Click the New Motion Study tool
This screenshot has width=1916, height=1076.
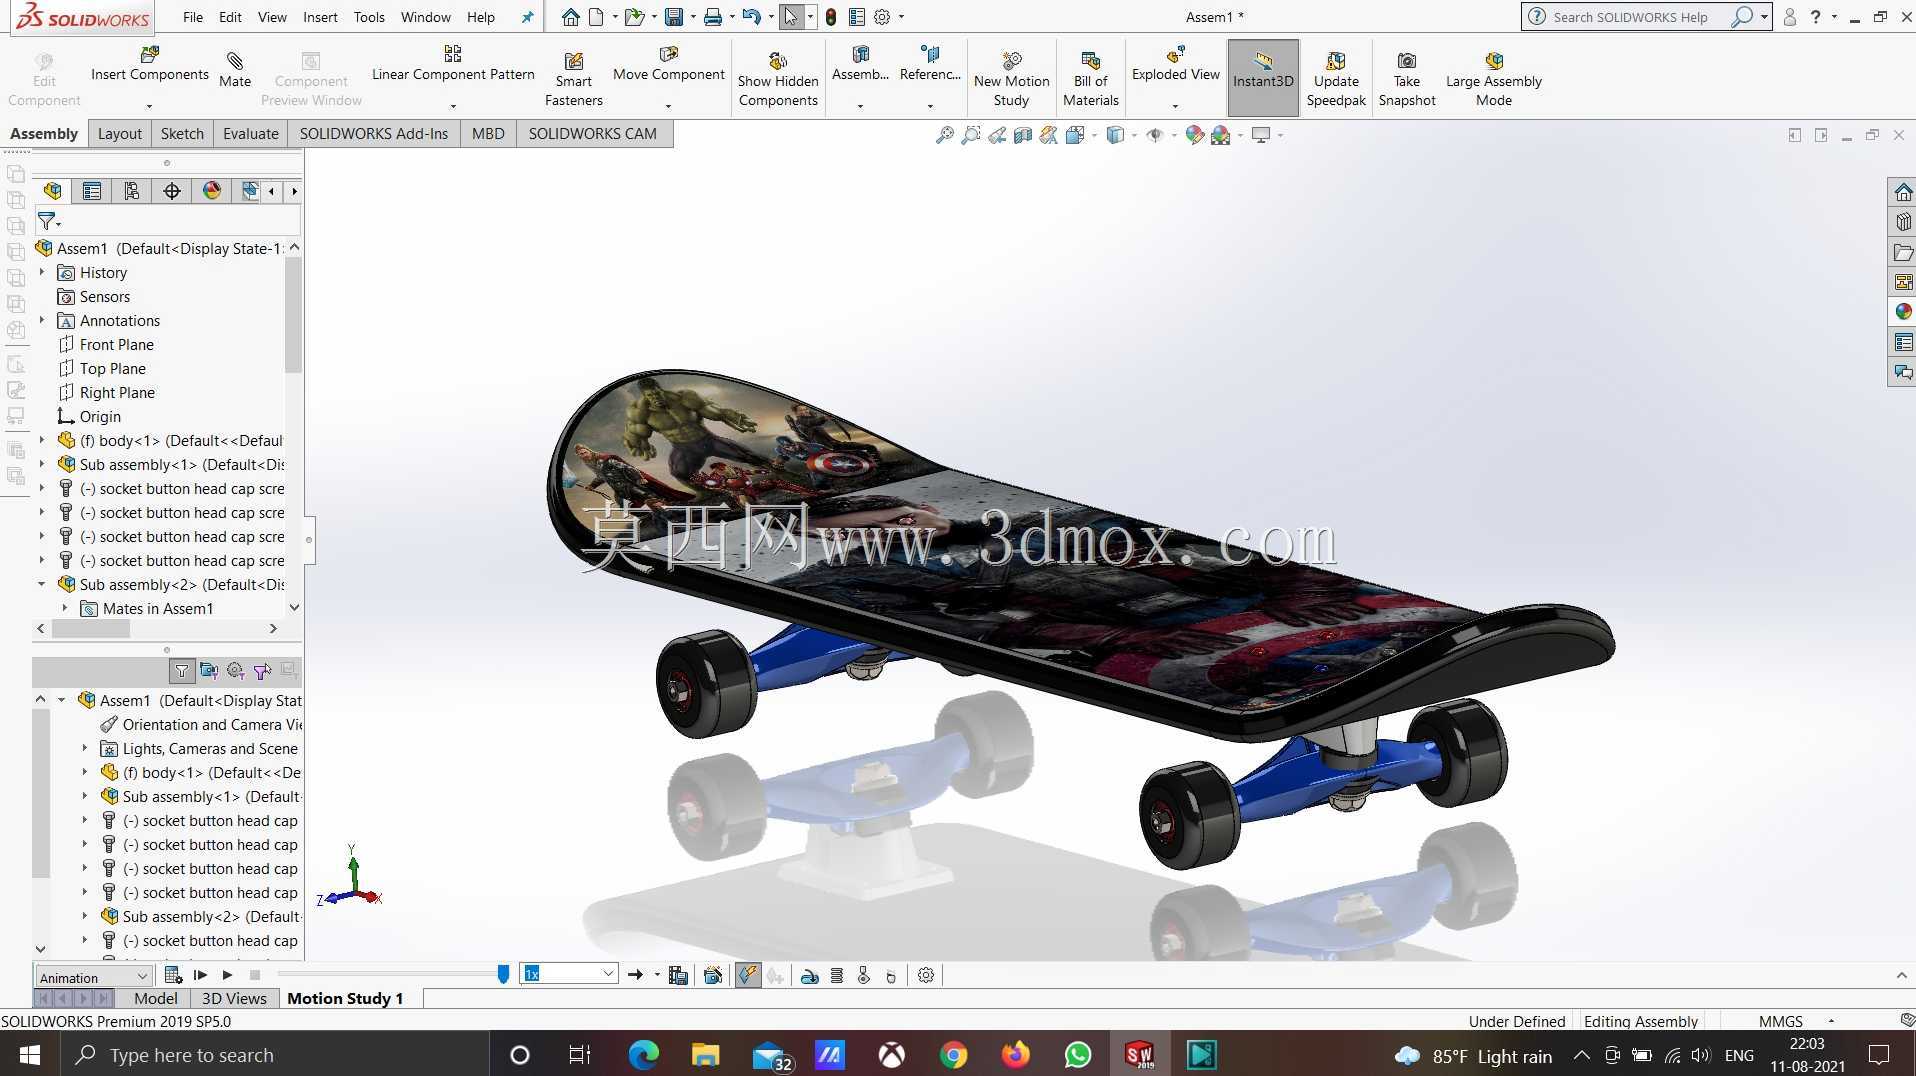point(1011,79)
